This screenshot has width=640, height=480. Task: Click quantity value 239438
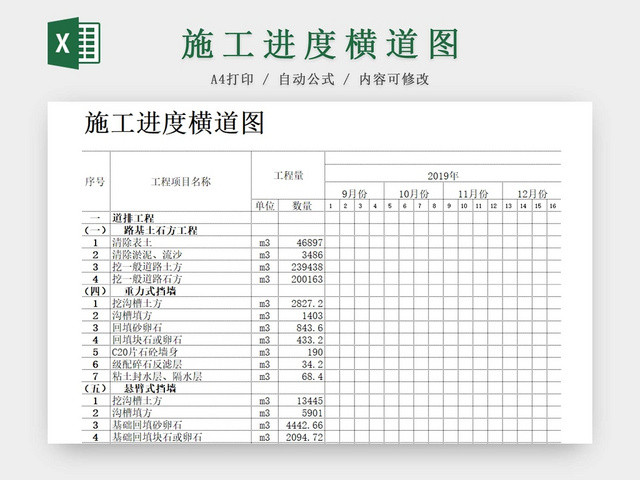[x=307, y=267]
